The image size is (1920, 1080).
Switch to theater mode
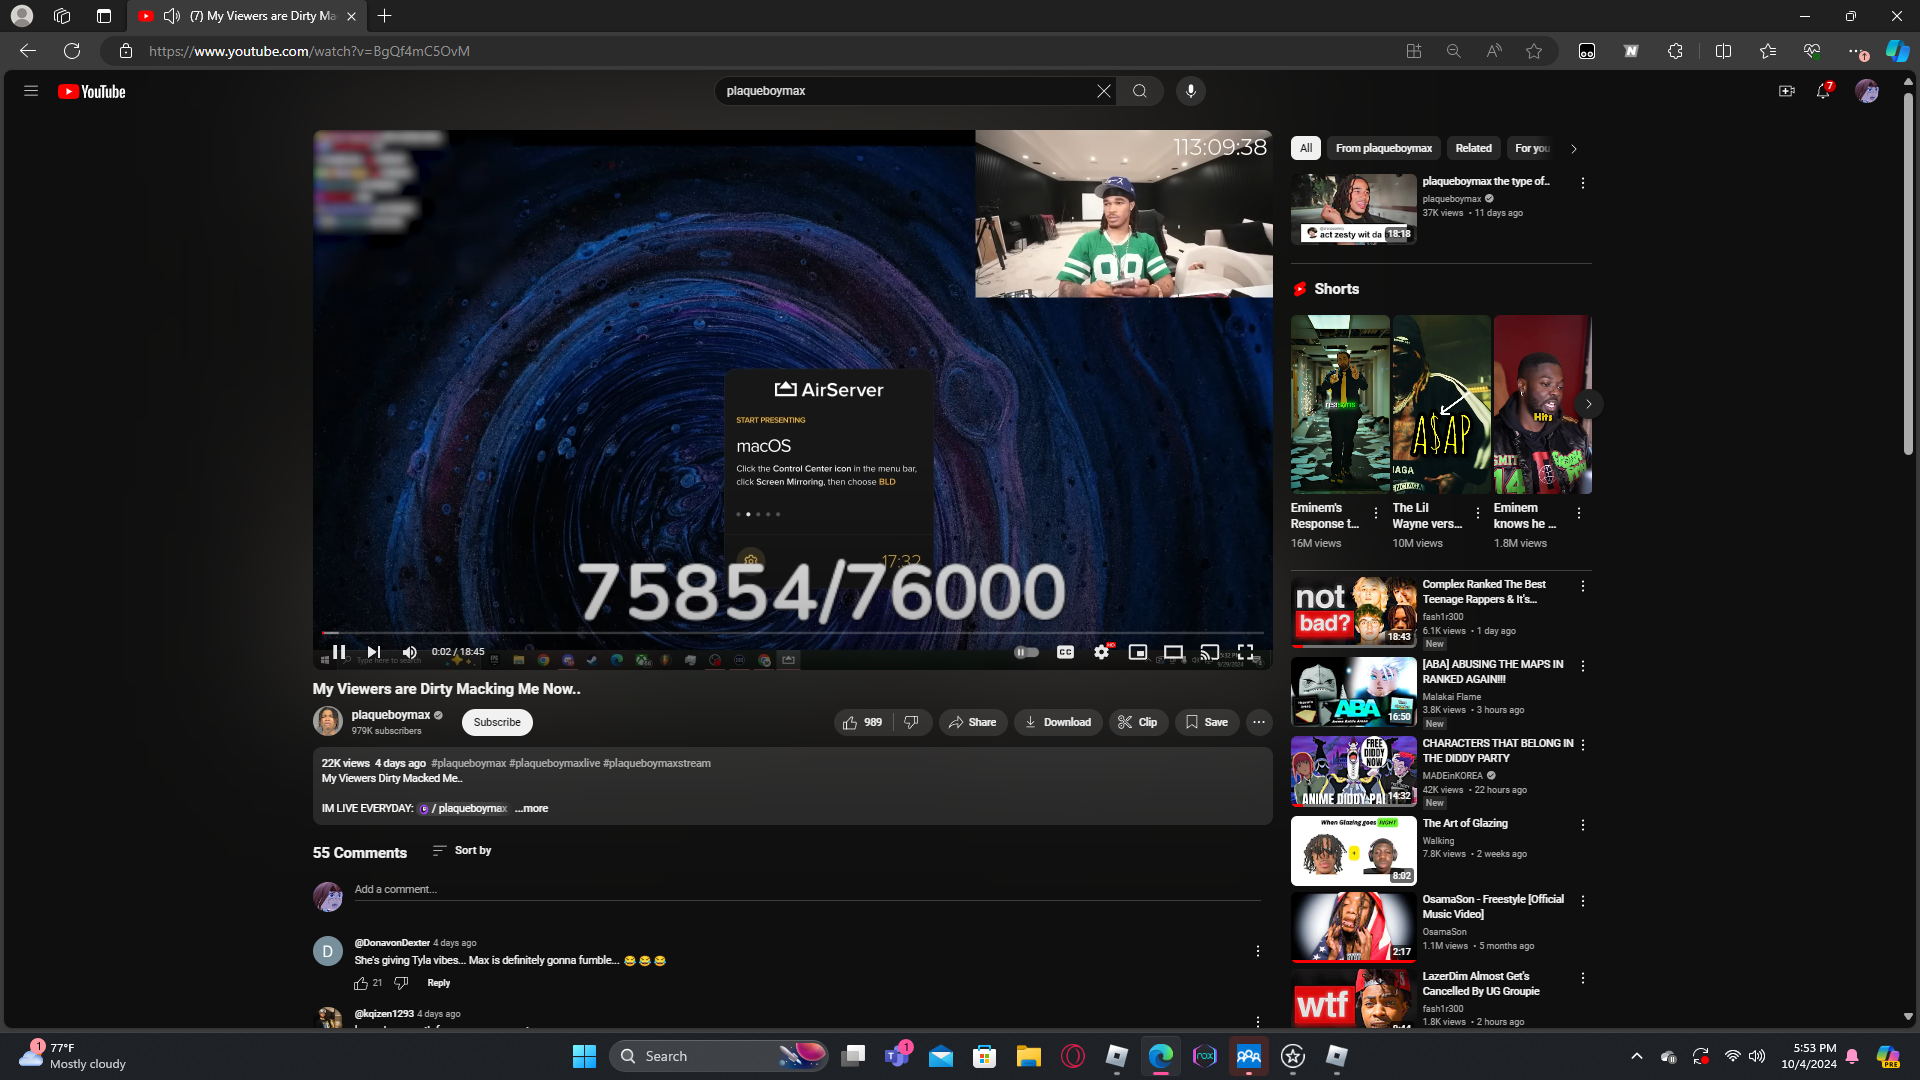click(1173, 652)
